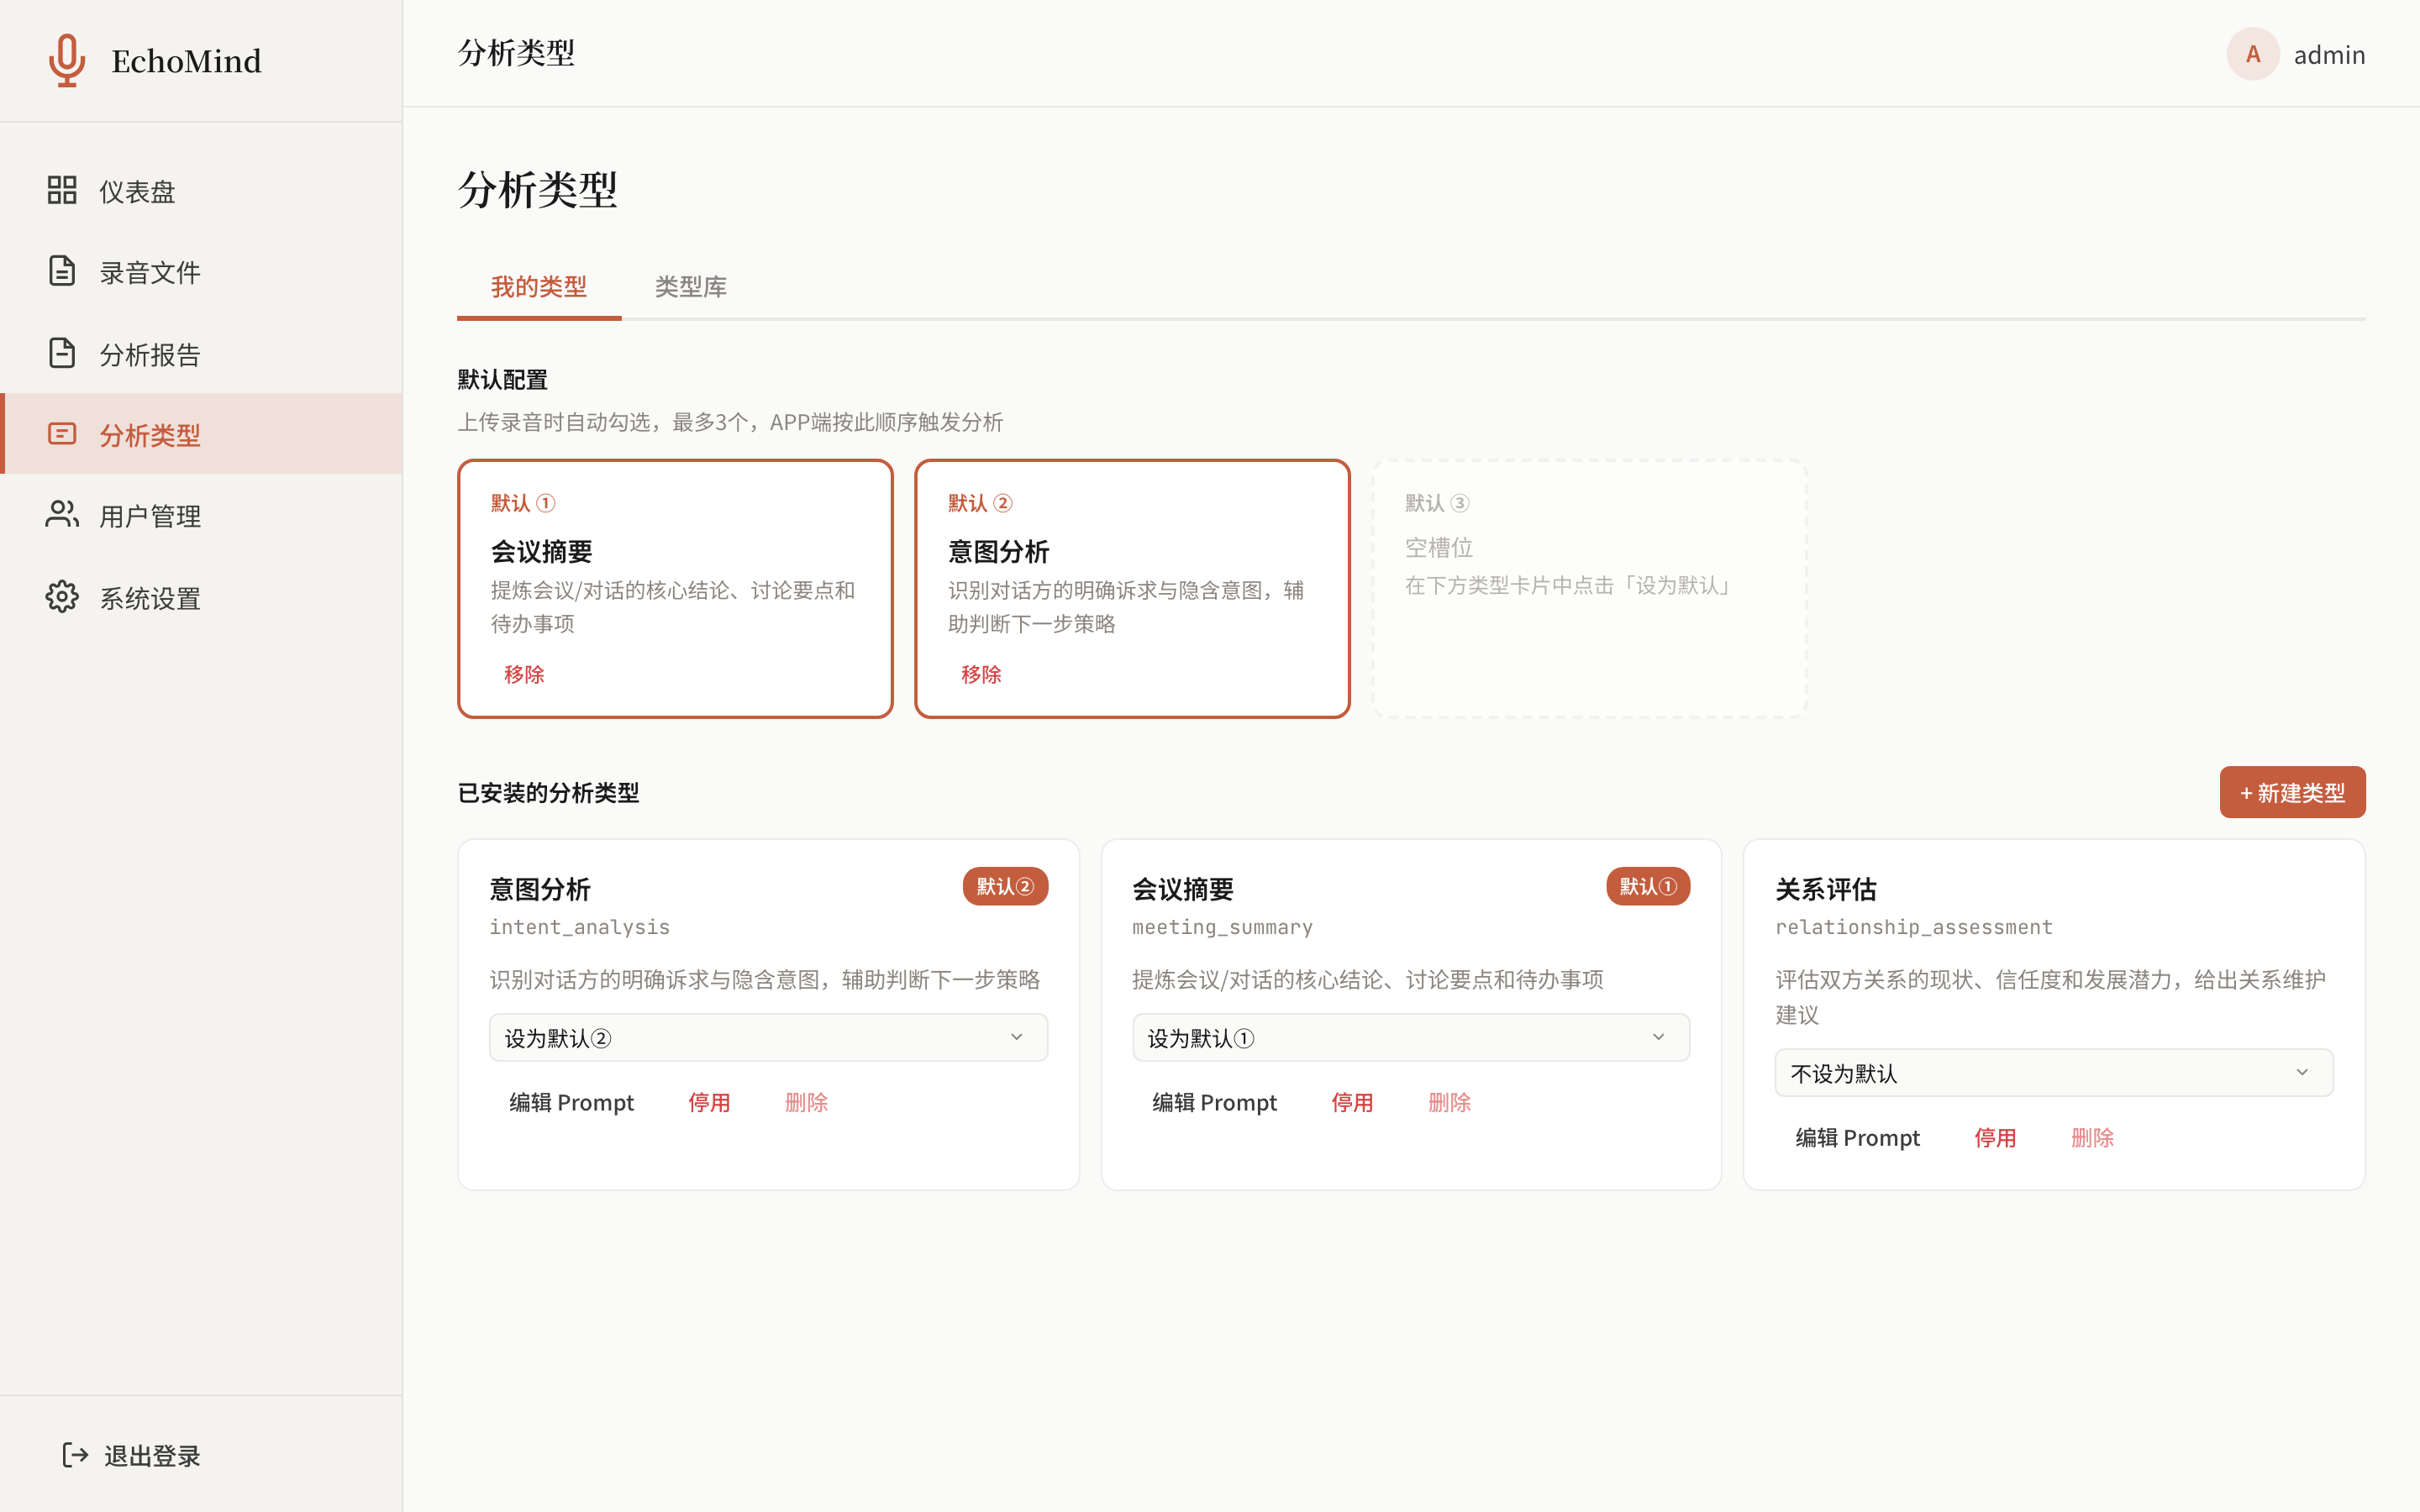Click the admin avatar circle

click(x=2253, y=54)
